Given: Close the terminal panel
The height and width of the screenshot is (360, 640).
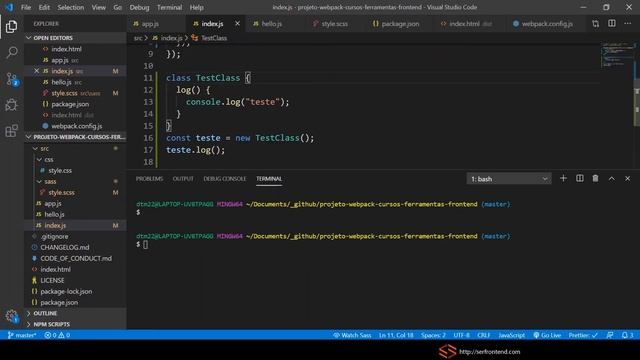Looking at the screenshot, I should (627, 178).
